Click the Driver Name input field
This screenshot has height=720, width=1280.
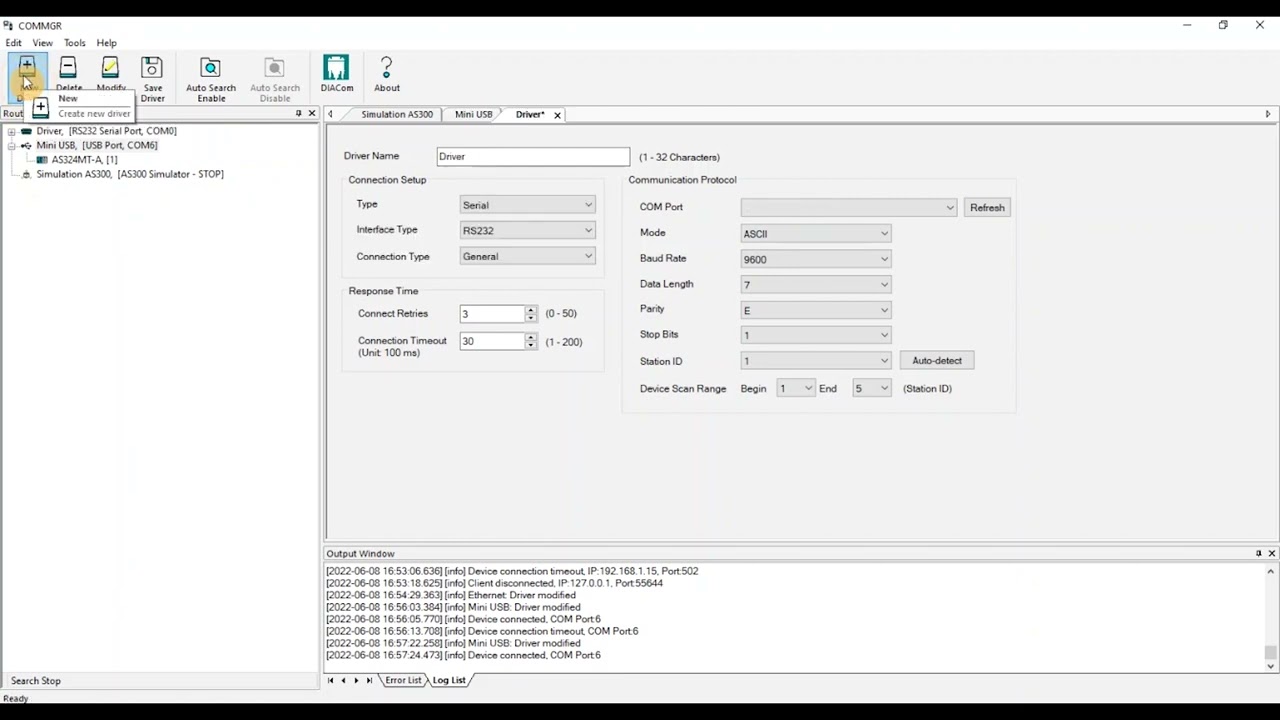533,157
